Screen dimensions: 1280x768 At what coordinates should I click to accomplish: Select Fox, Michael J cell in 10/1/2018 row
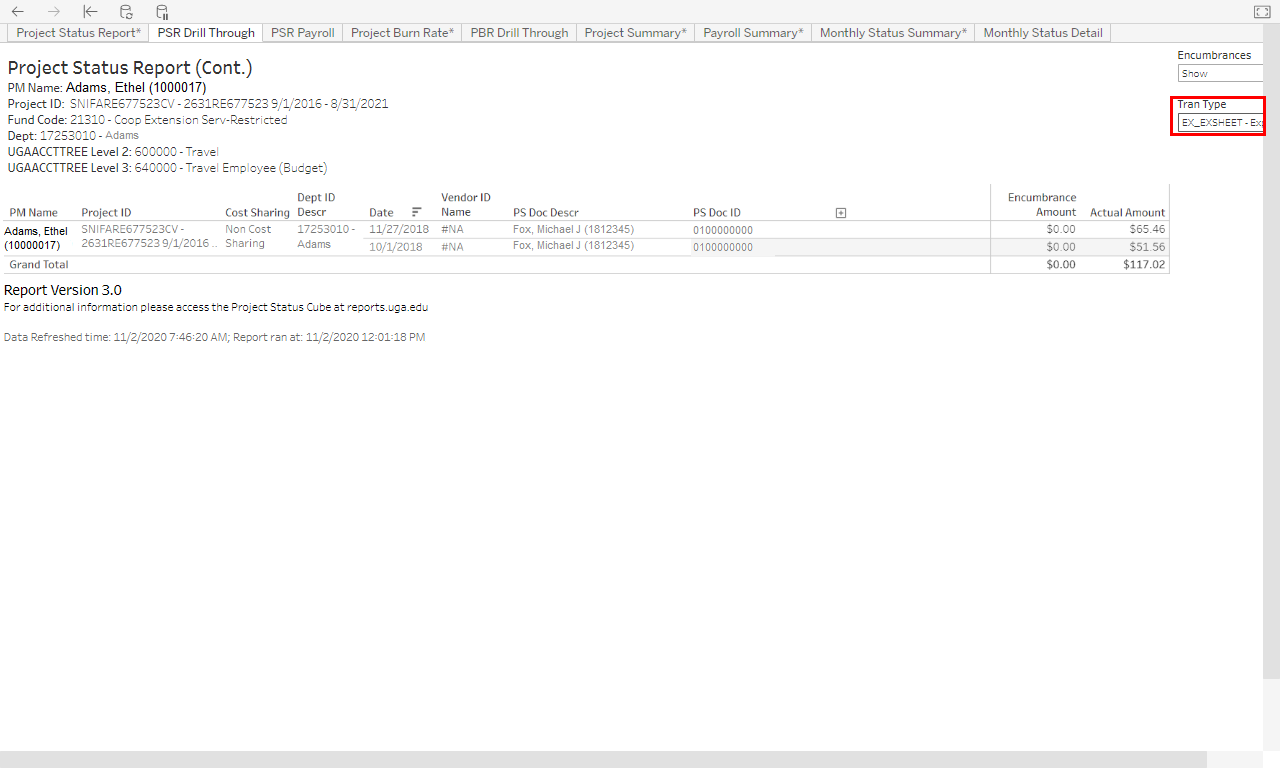pyautogui.click(x=573, y=246)
